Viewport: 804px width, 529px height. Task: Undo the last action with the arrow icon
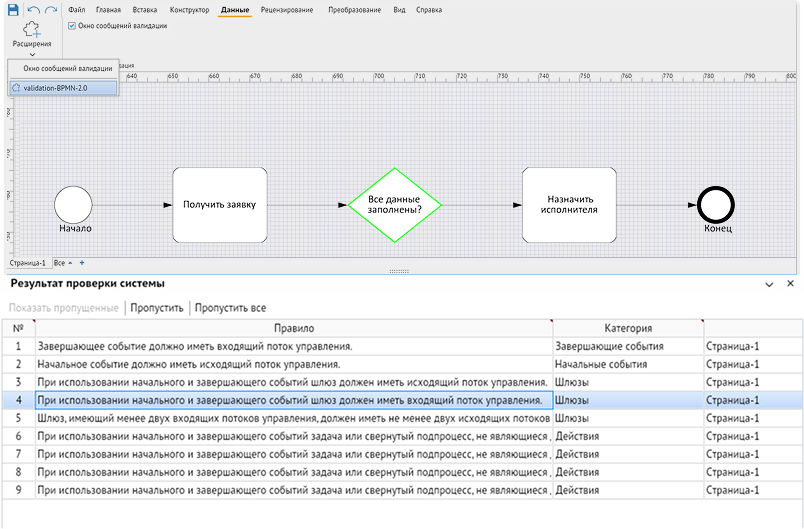[34, 10]
